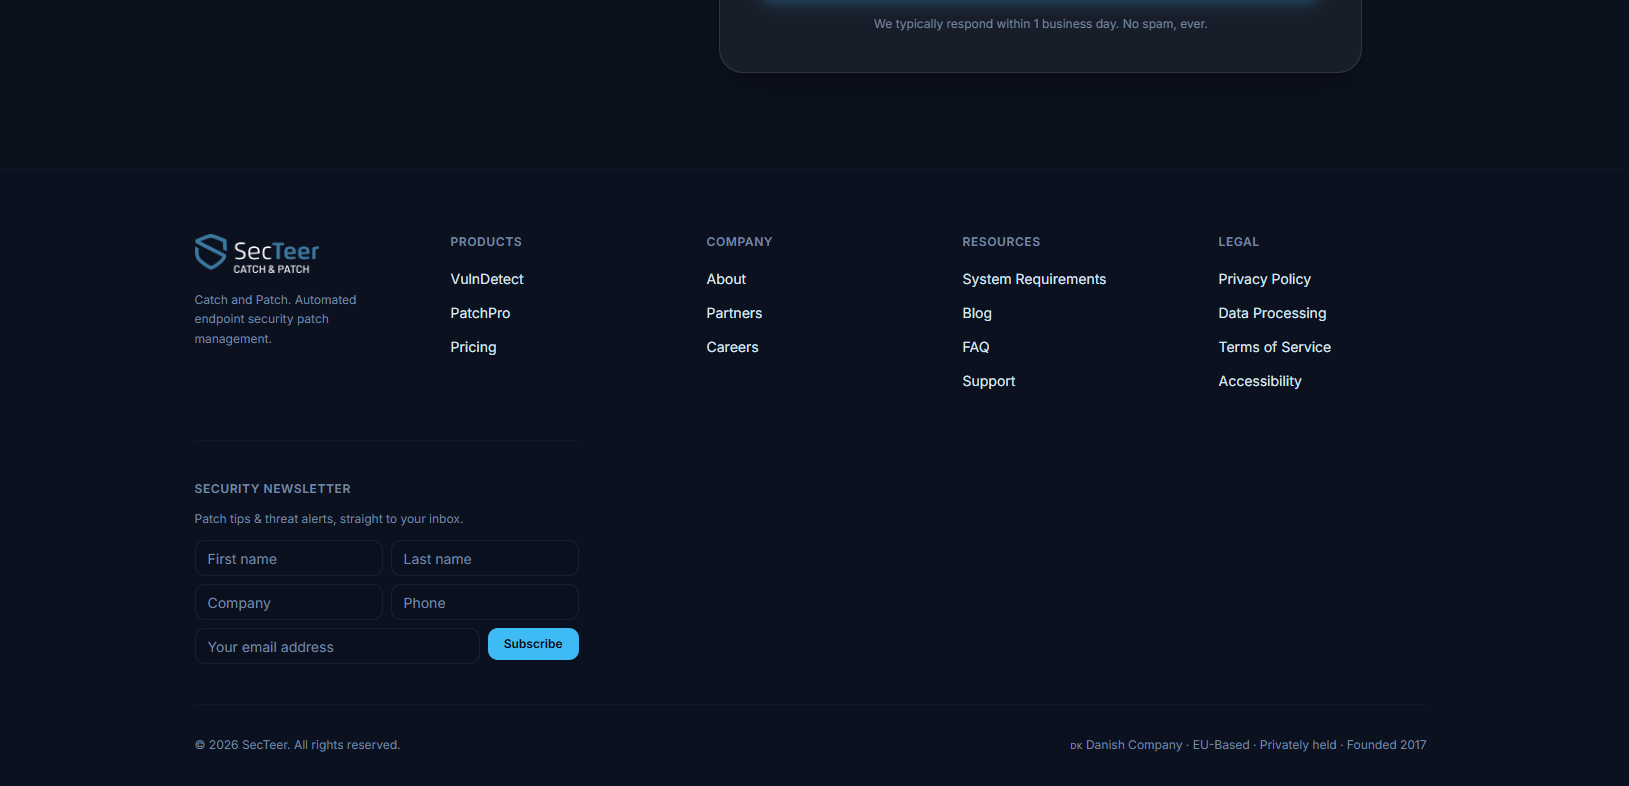This screenshot has height=786, width=1629.
Task: Open the About company link
Action: pos(726,279)
